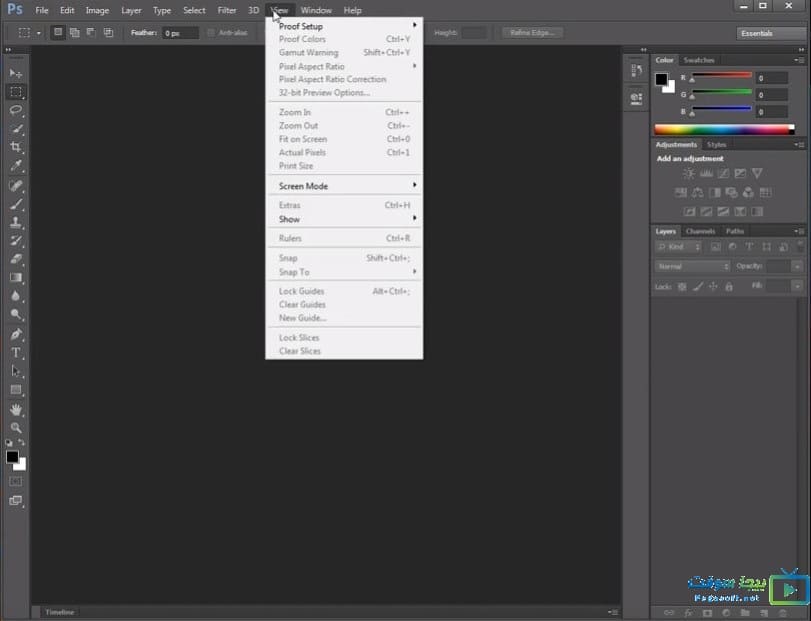
Task: Switch to the Channels tab
Action: (x=700, y=231)
